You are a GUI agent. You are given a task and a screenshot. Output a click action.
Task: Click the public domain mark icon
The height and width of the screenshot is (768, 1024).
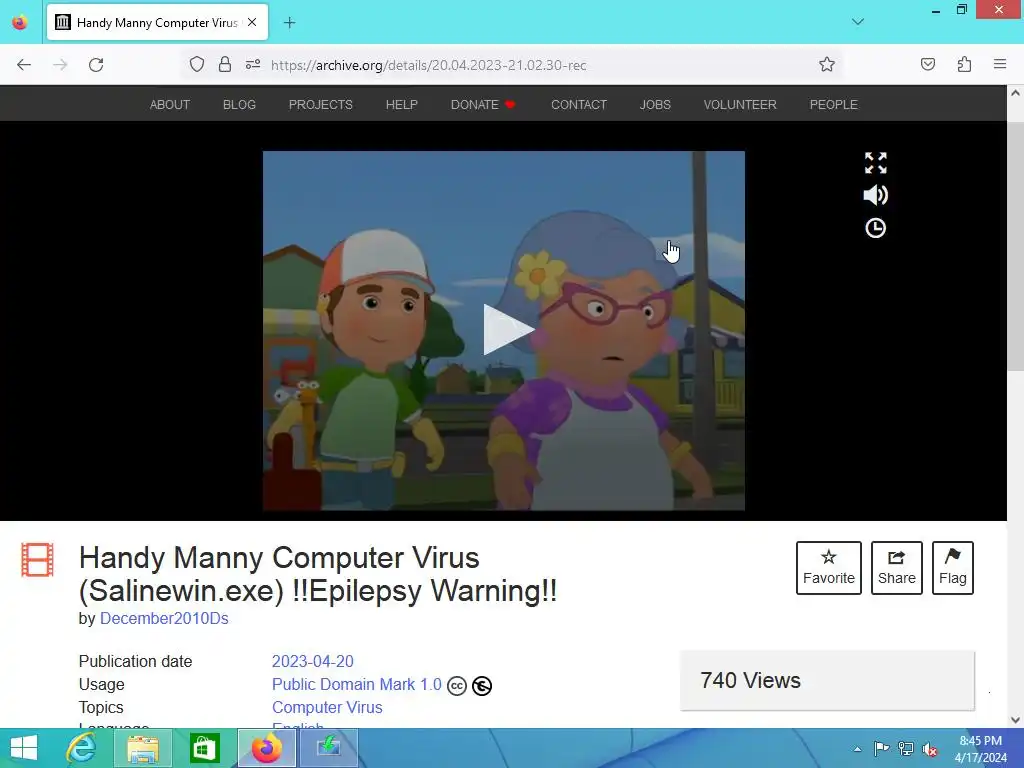coord(482,686)
